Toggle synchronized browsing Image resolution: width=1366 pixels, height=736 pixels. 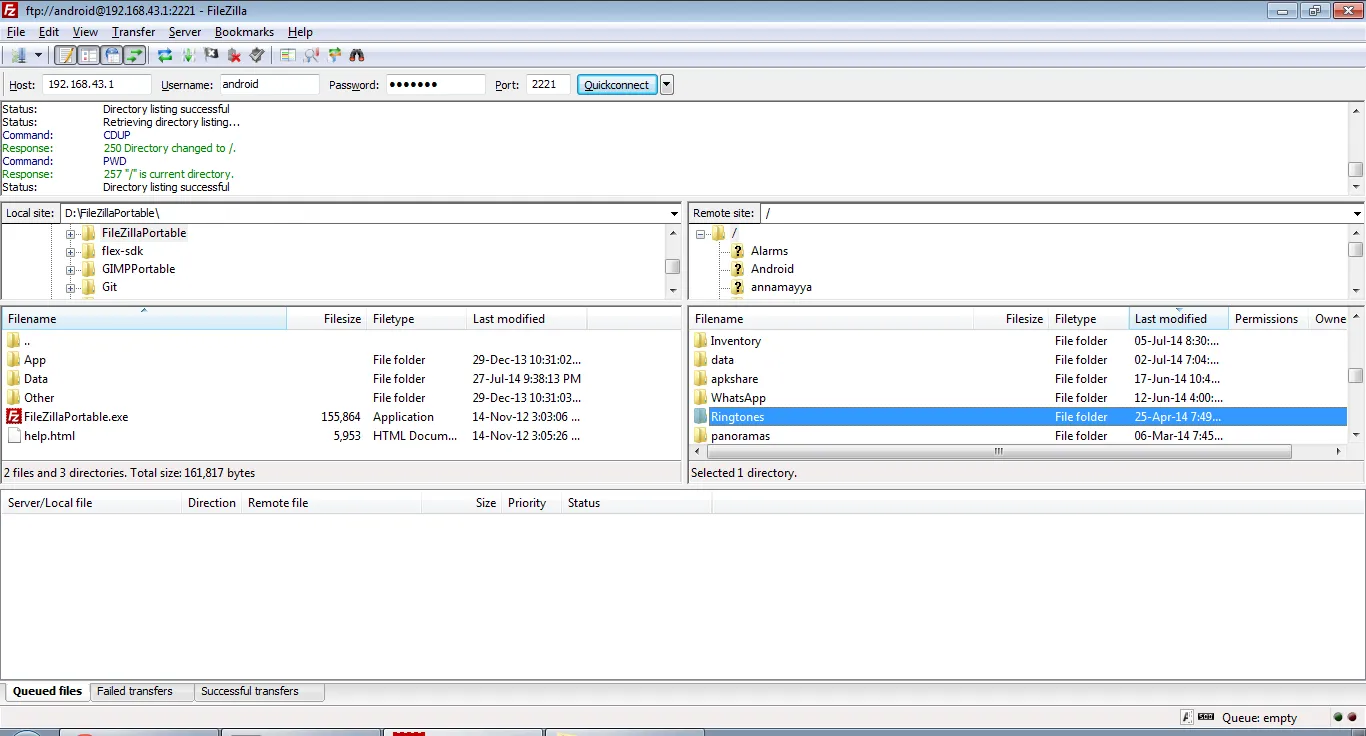coord(334,55)
